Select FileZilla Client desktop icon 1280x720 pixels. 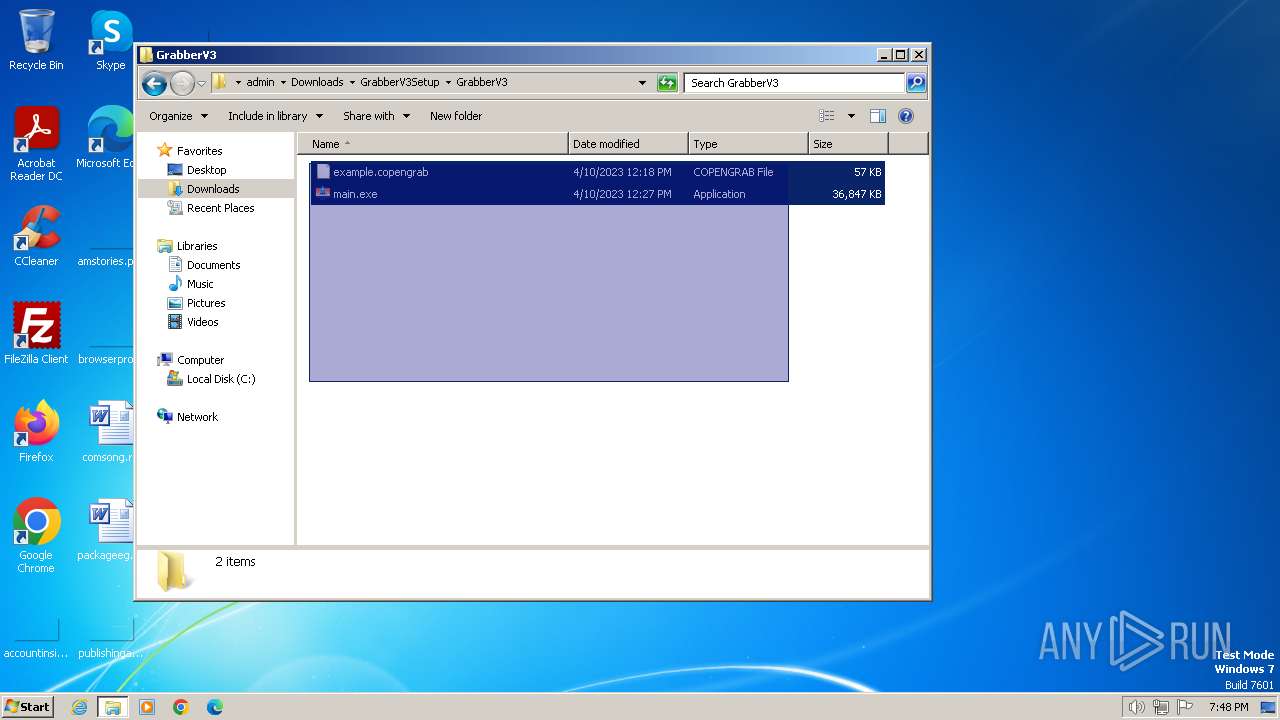[x=36, y=334]
